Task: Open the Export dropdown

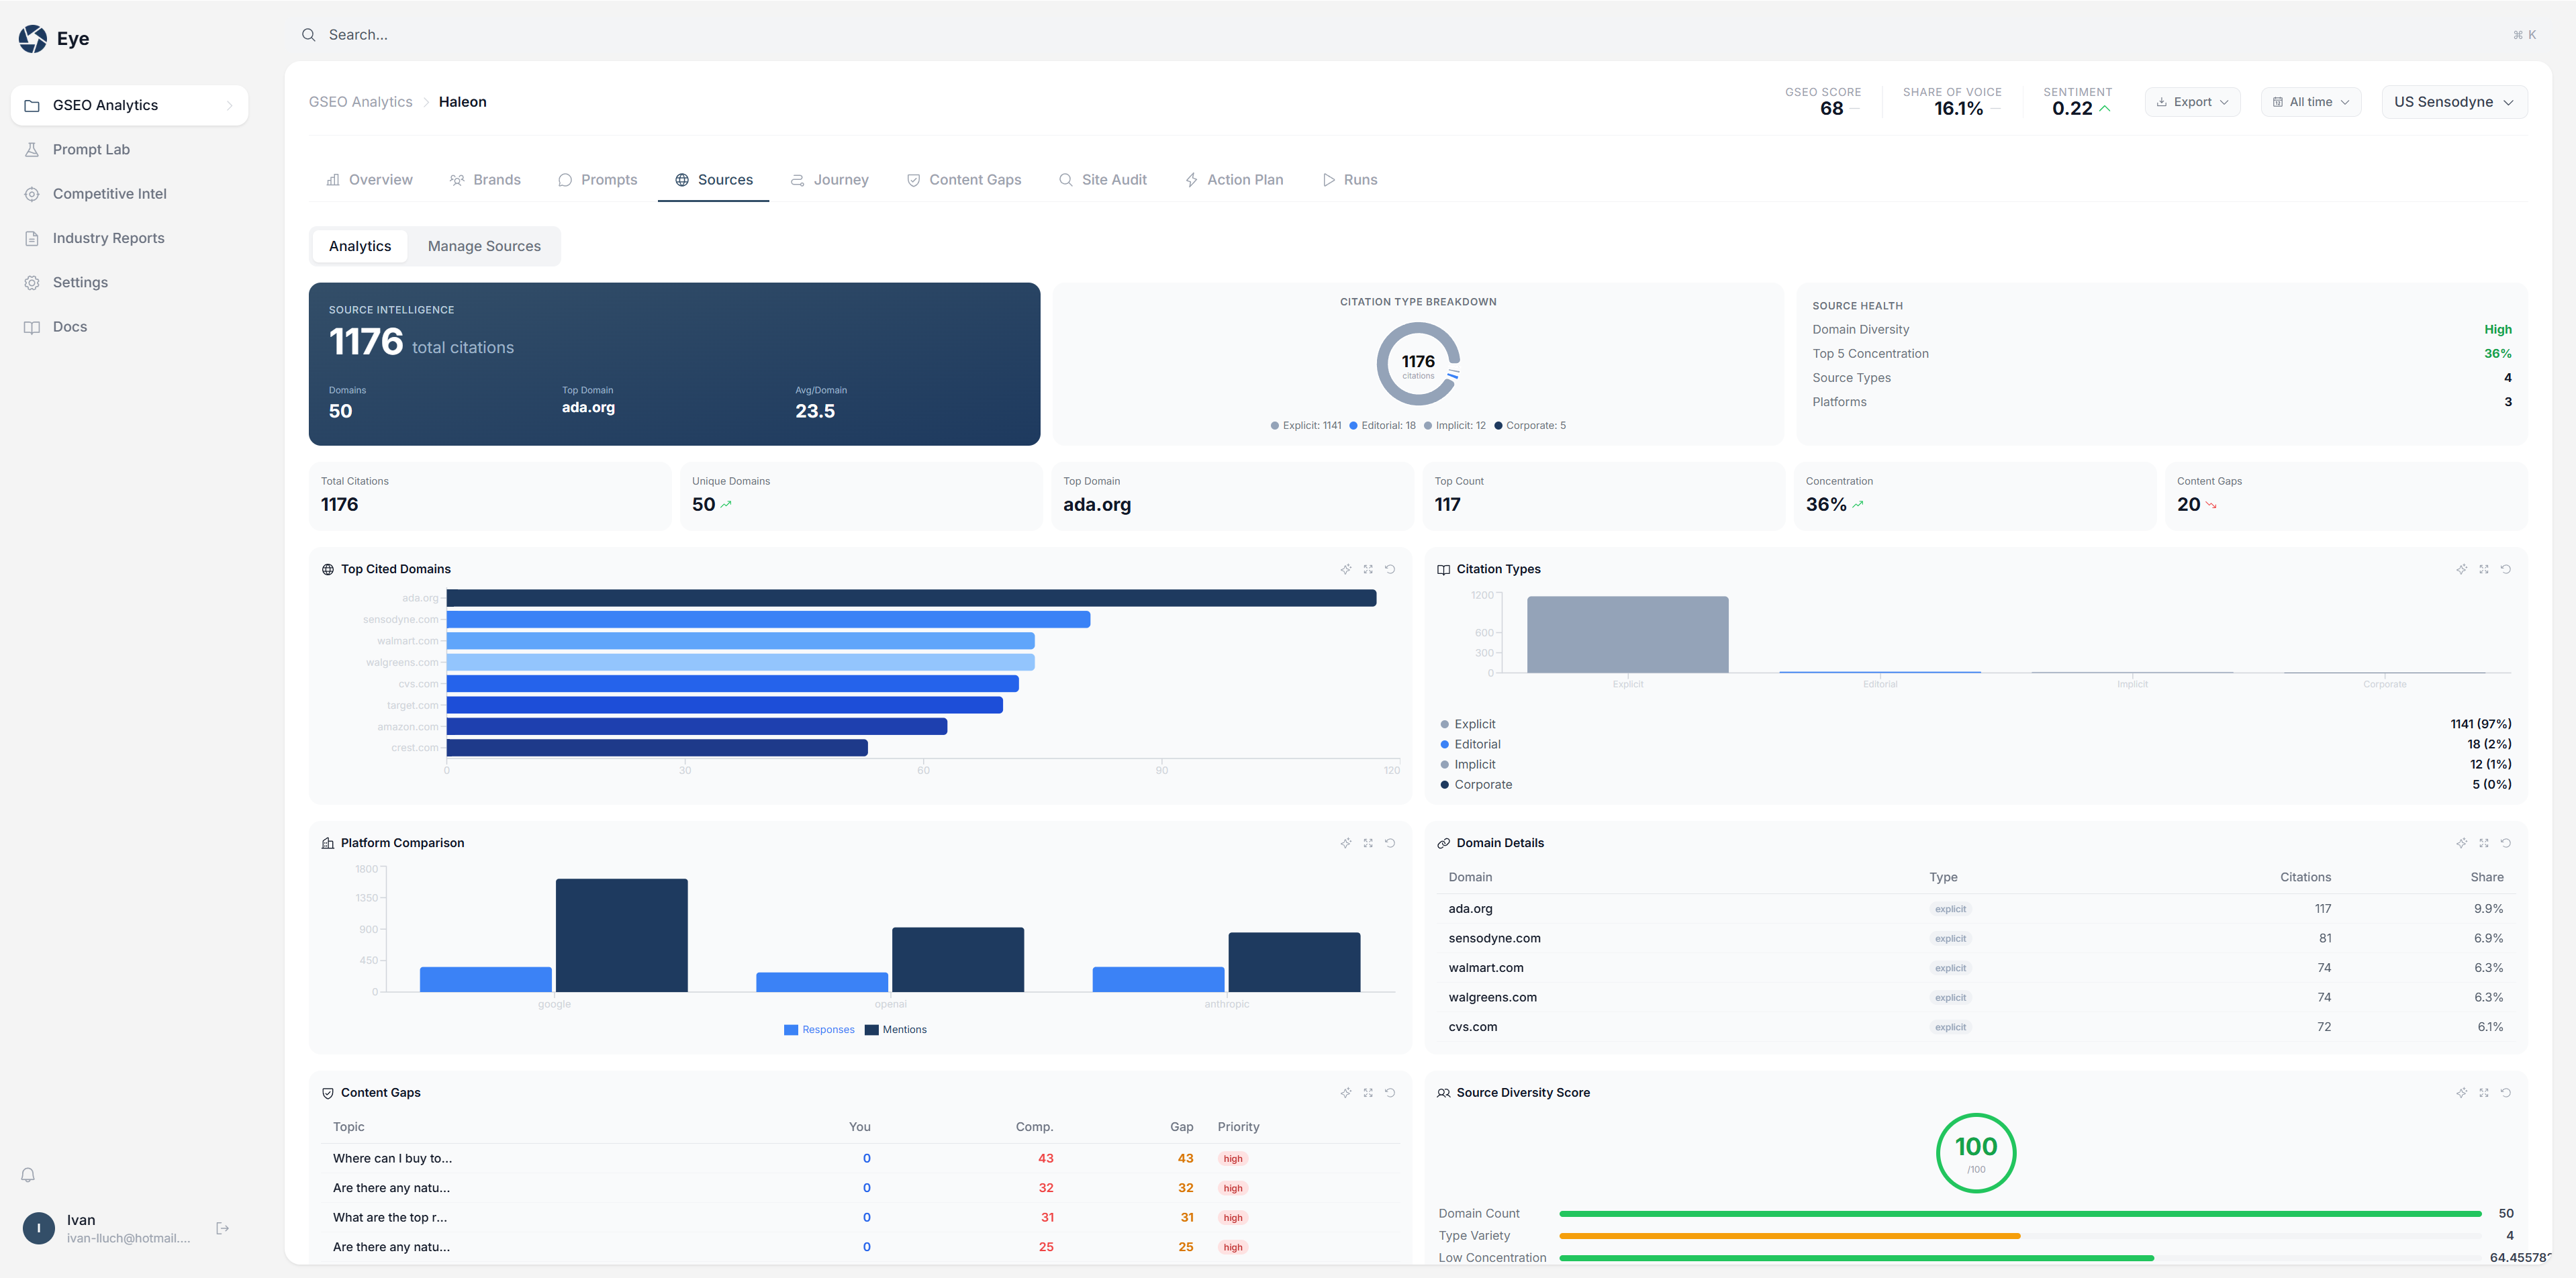Action: click(x=2192, y=102)
